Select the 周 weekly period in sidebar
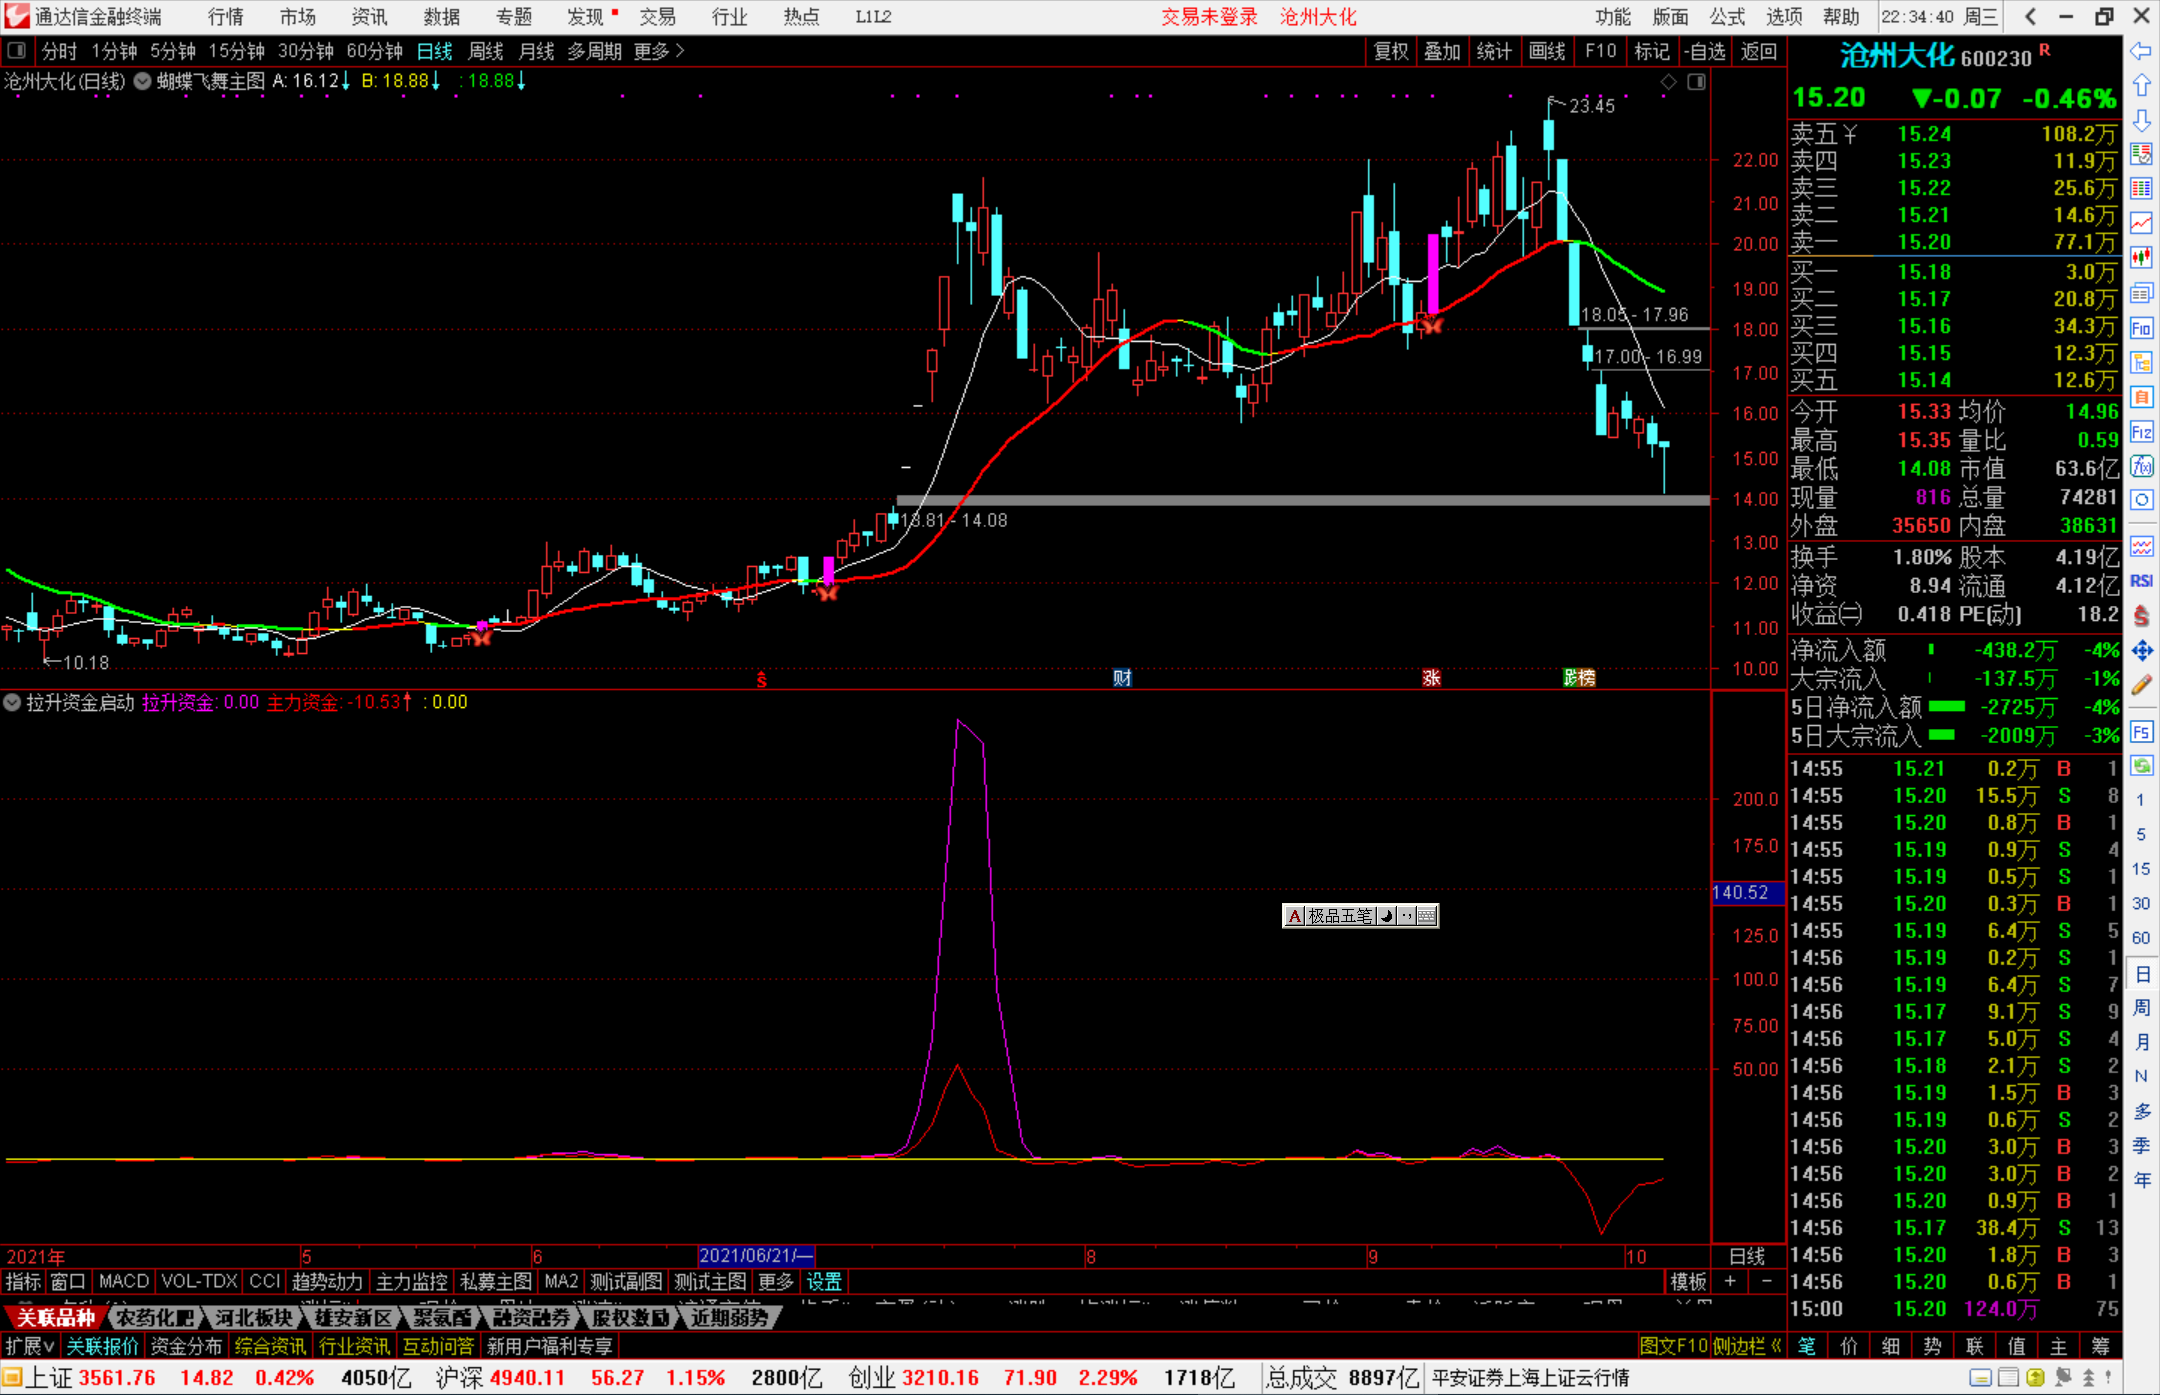The height and width of the screenshot is (1395, 2160). point(2141,1008)
